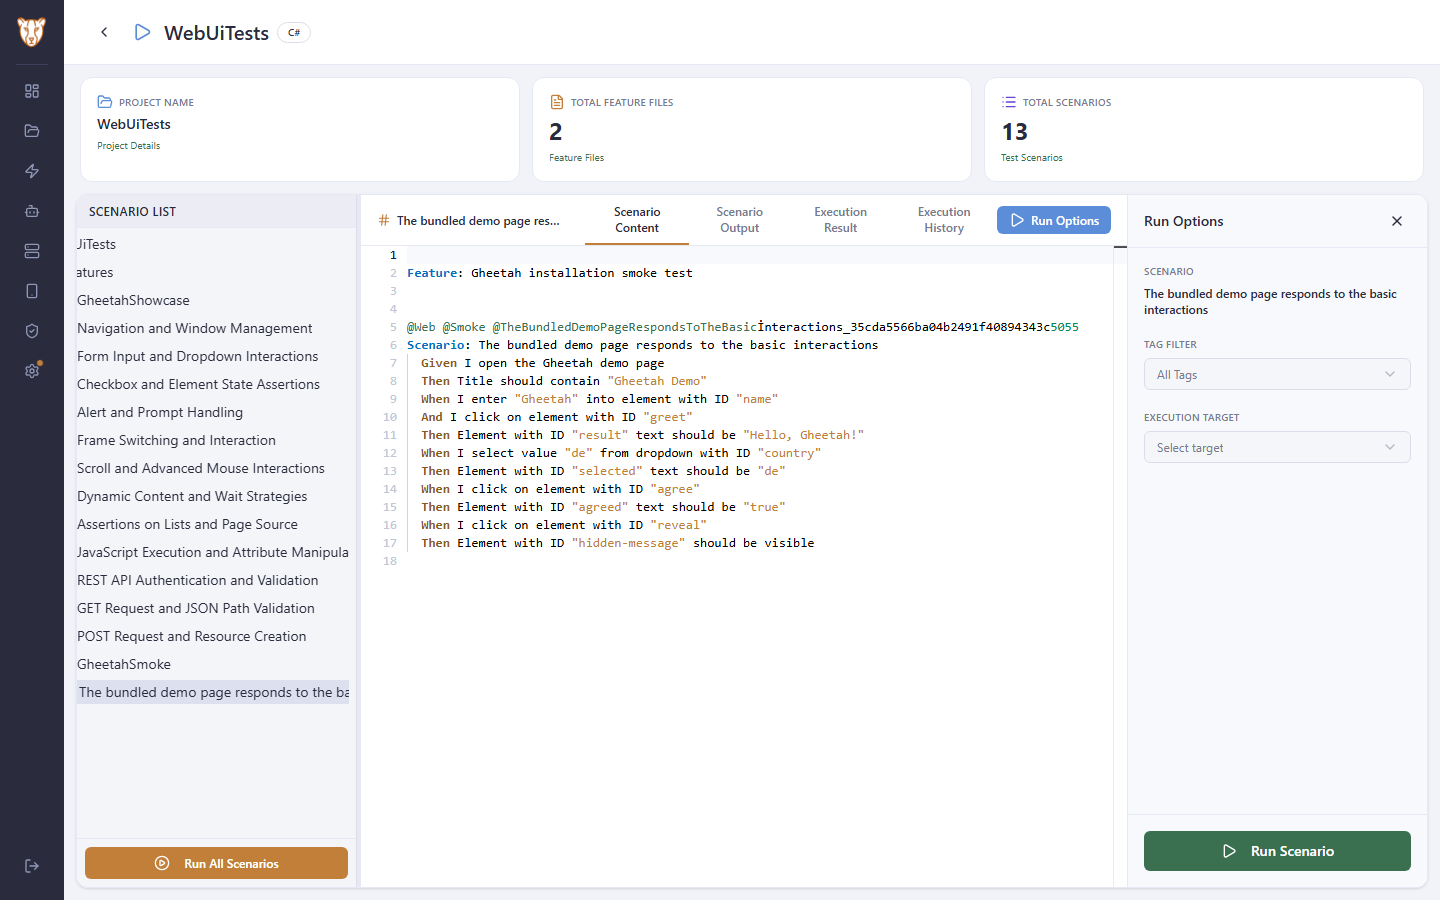The image size is (1440, 900).
Task: Click the hidden-message should be visible line
Action: tap(618, 543)
